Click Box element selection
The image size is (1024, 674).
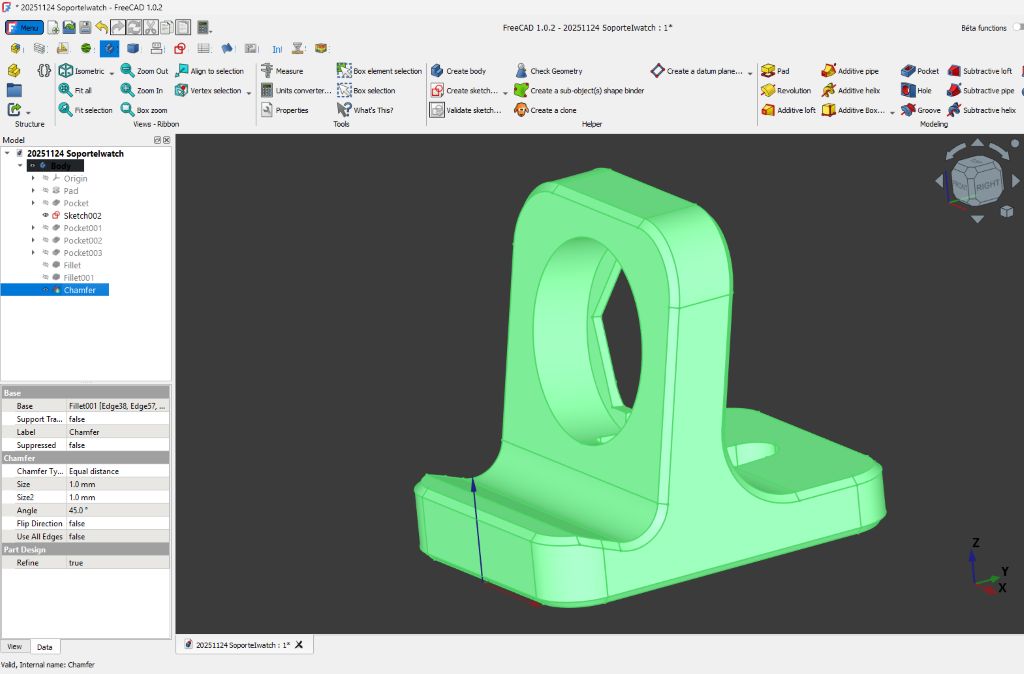coord(379,71)
